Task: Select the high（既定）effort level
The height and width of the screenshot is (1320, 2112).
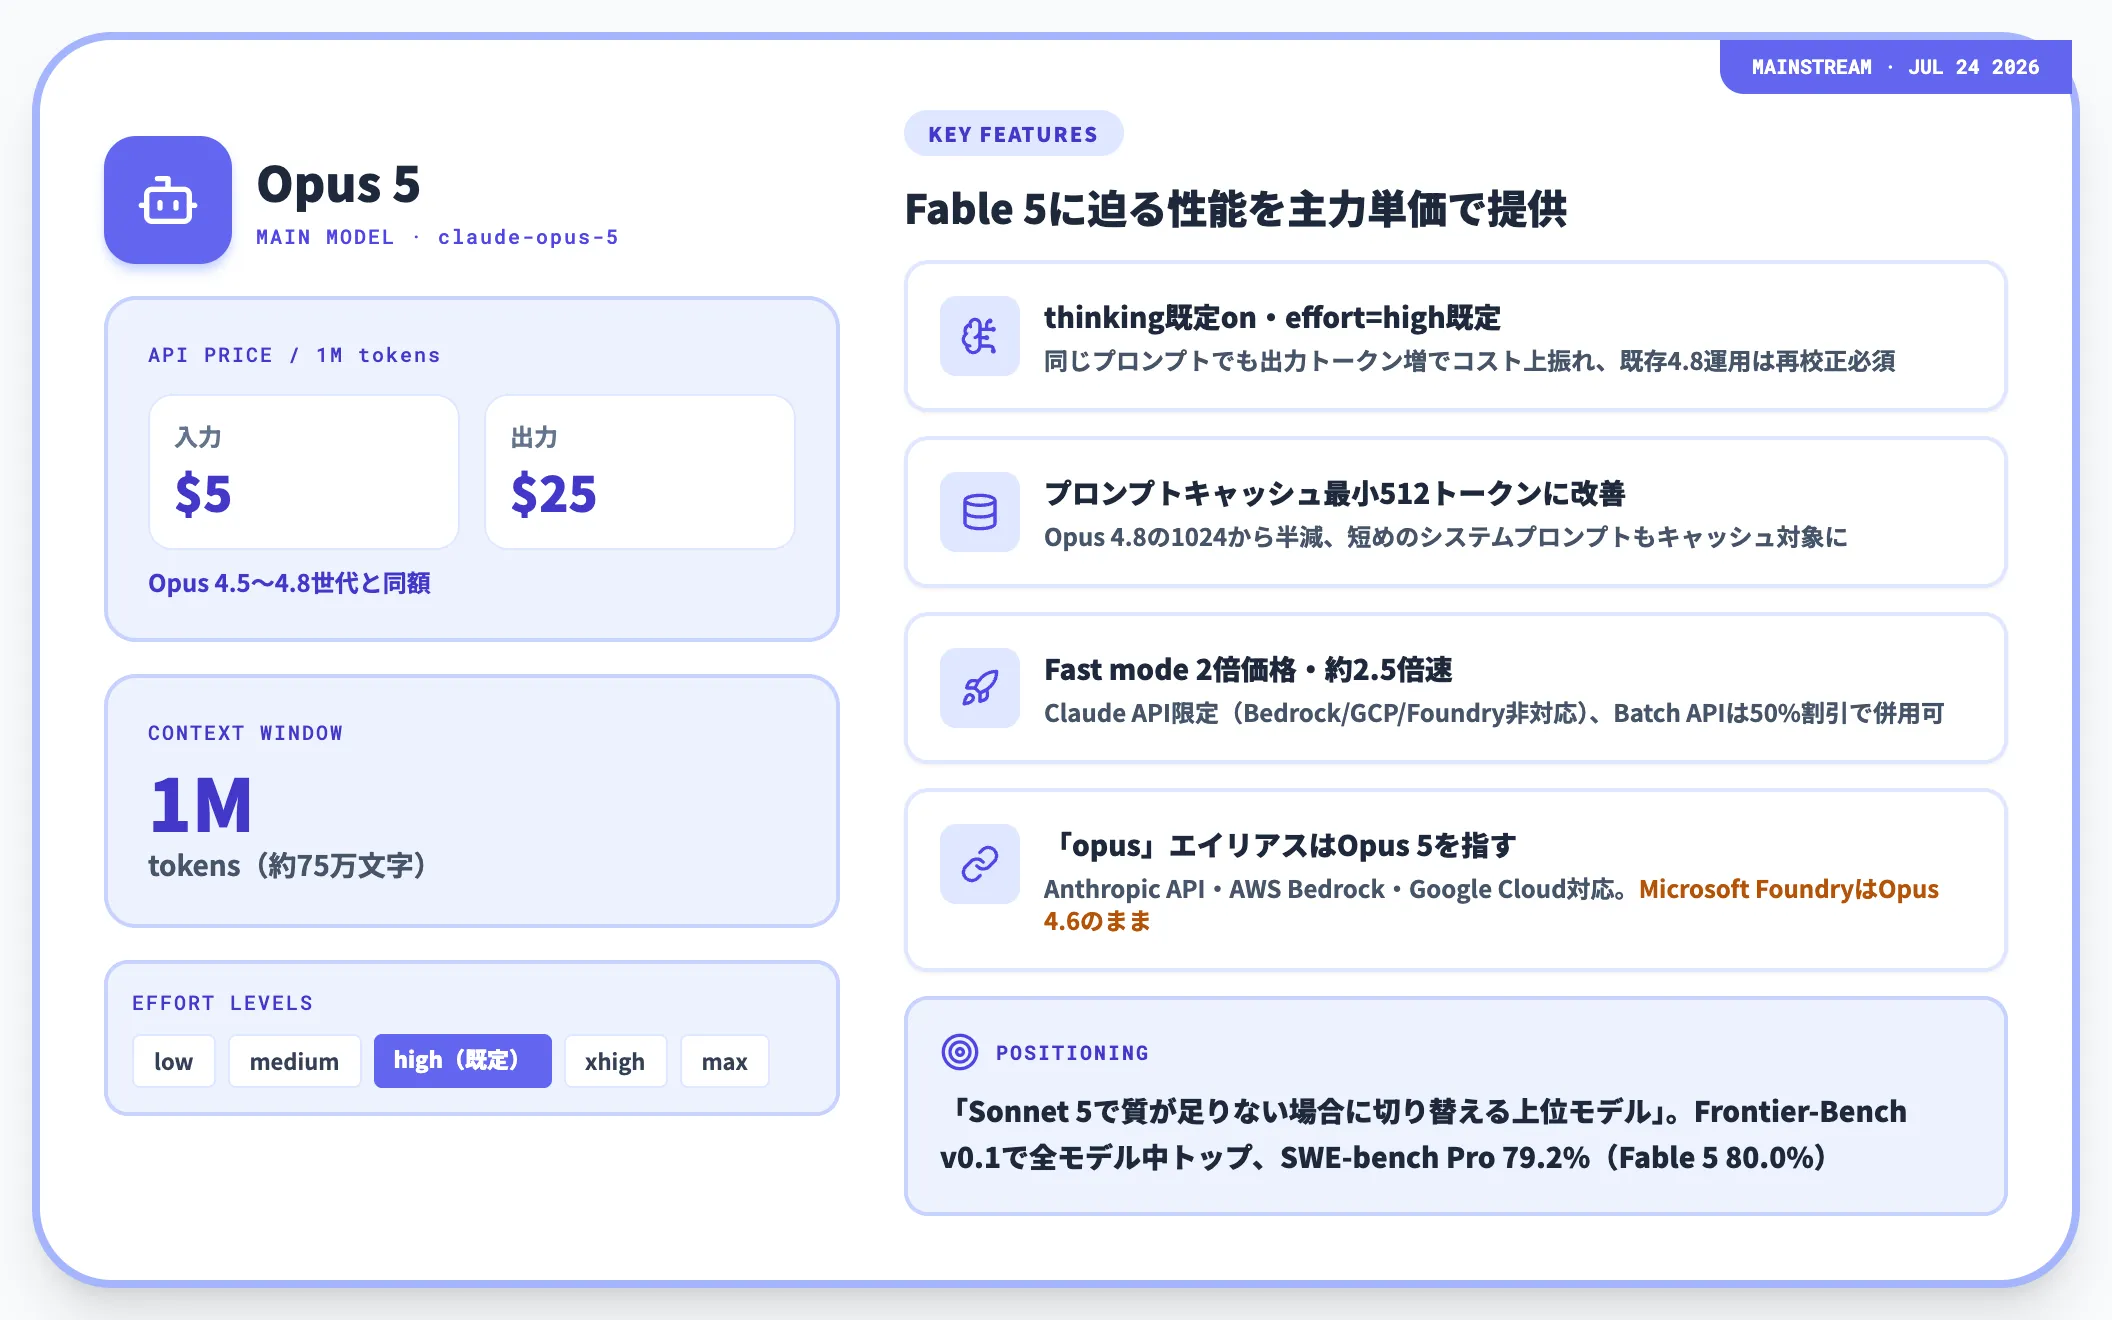Action: [462, 1061]
